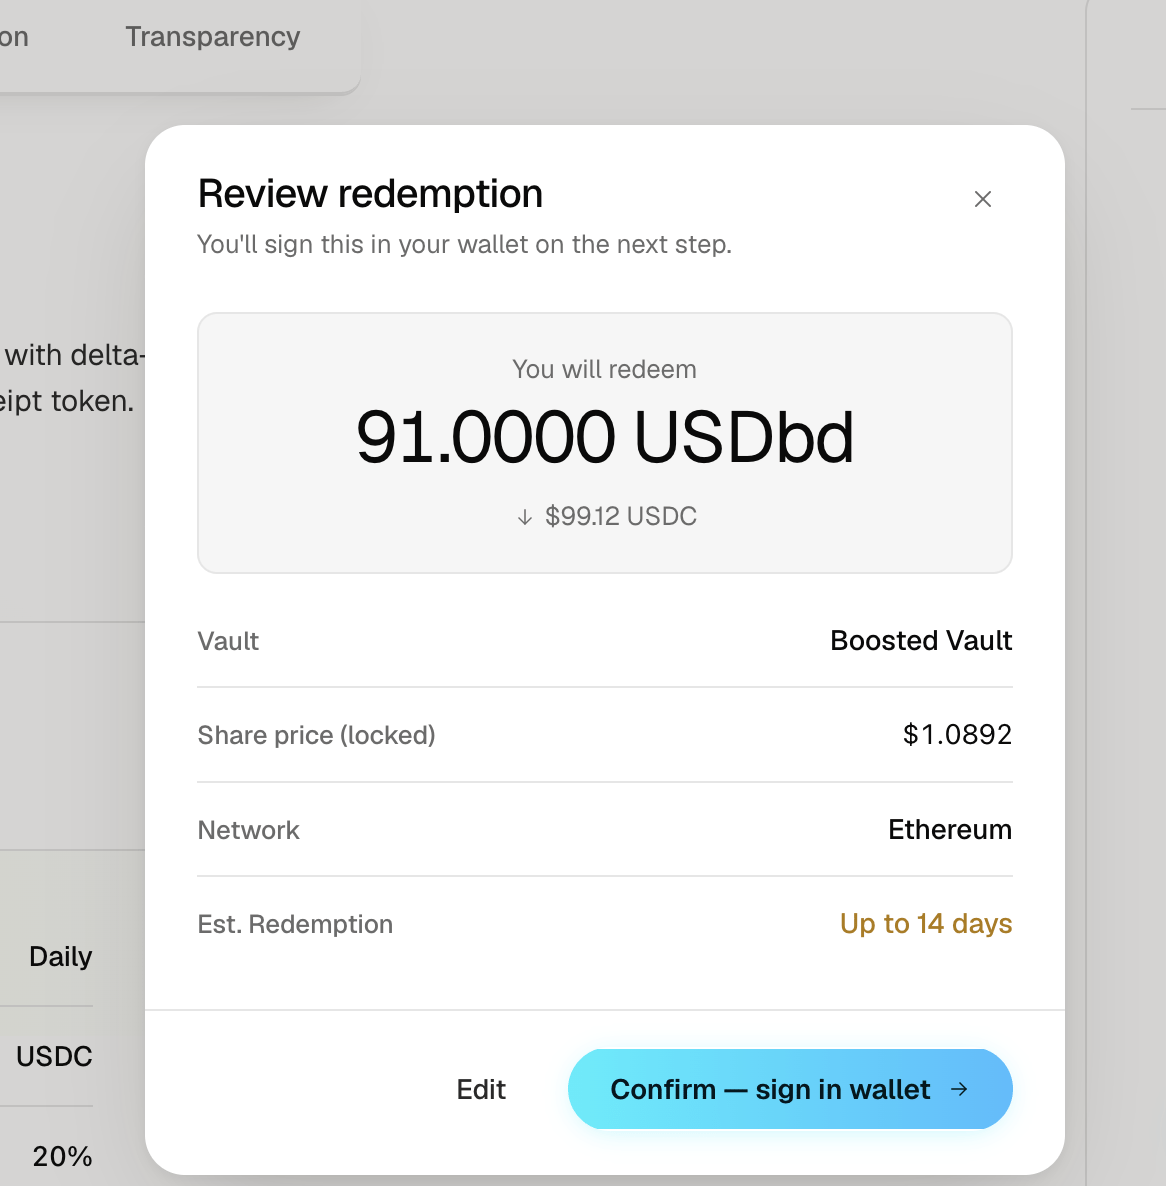Click the Review redemption heading
1166x1186 pixels.
pyautogui.click(x=371, y=194)
